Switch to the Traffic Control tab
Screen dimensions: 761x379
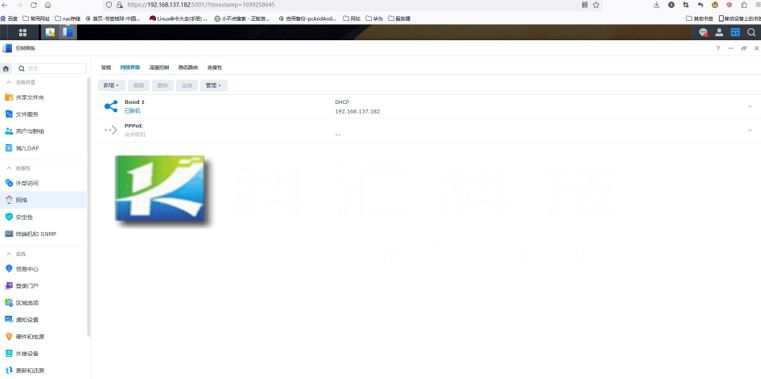tap(159, 67)
